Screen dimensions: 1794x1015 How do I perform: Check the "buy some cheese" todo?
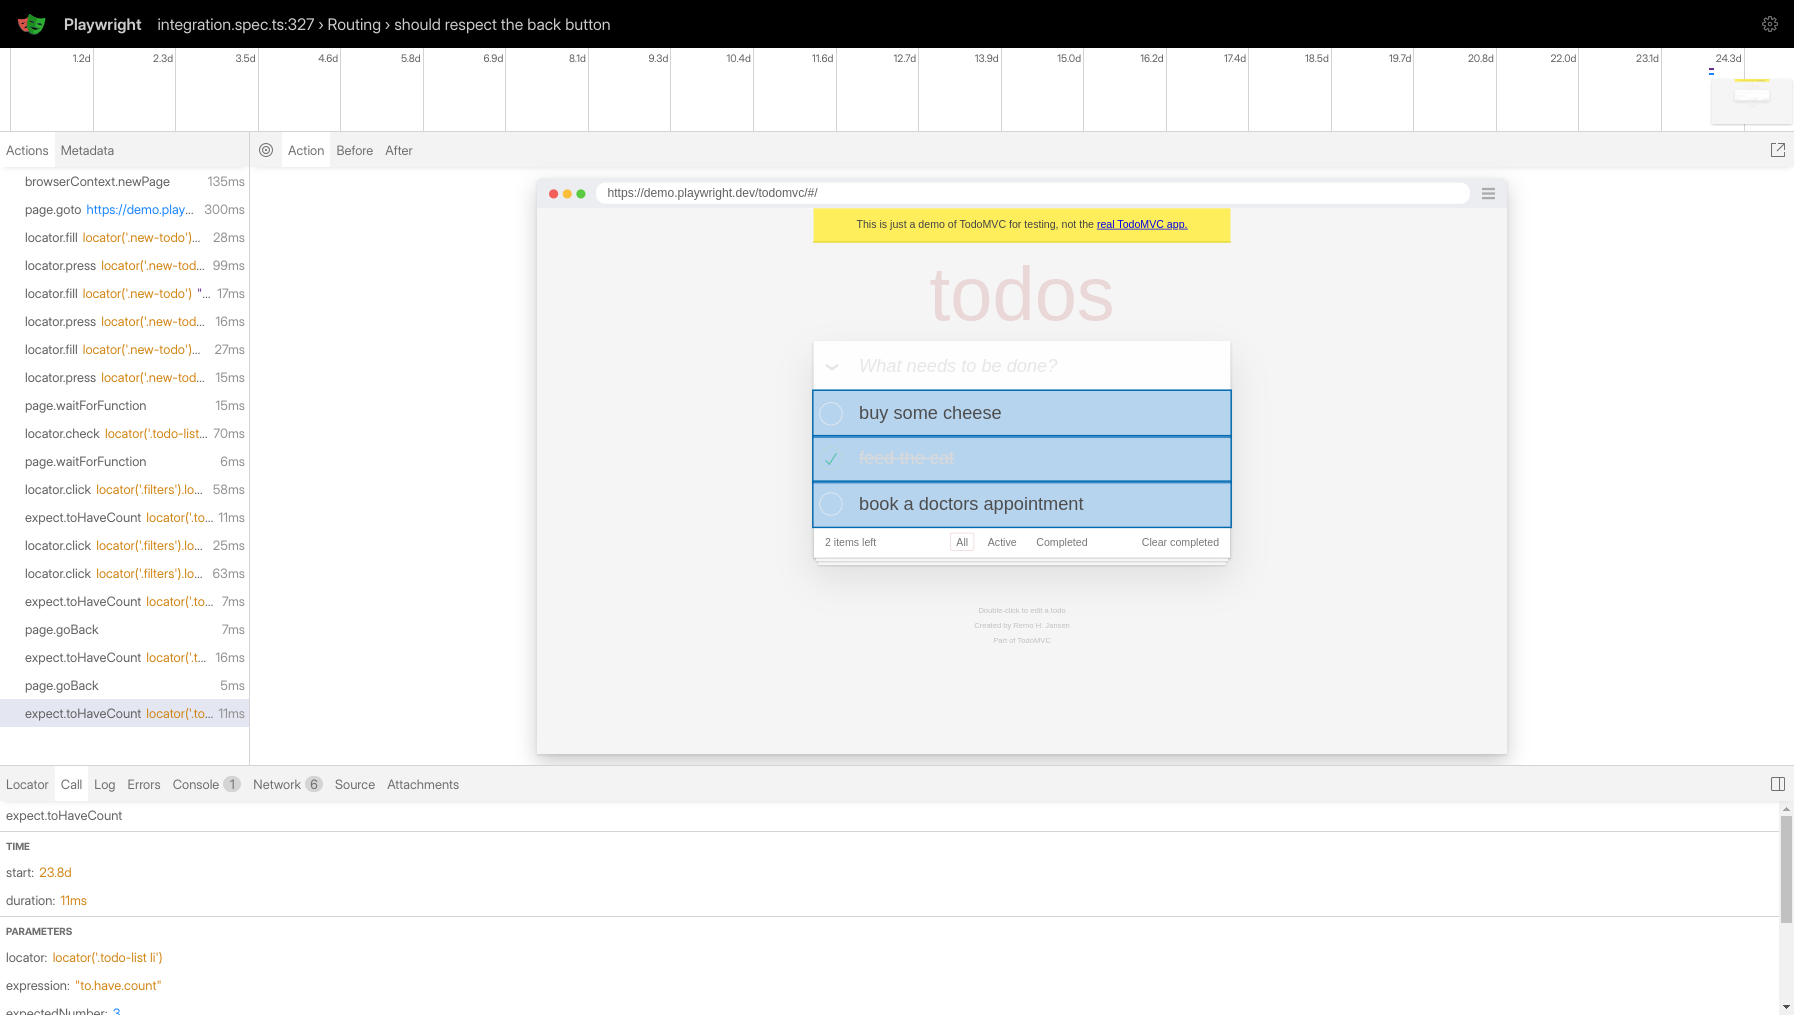click(831, 413)
